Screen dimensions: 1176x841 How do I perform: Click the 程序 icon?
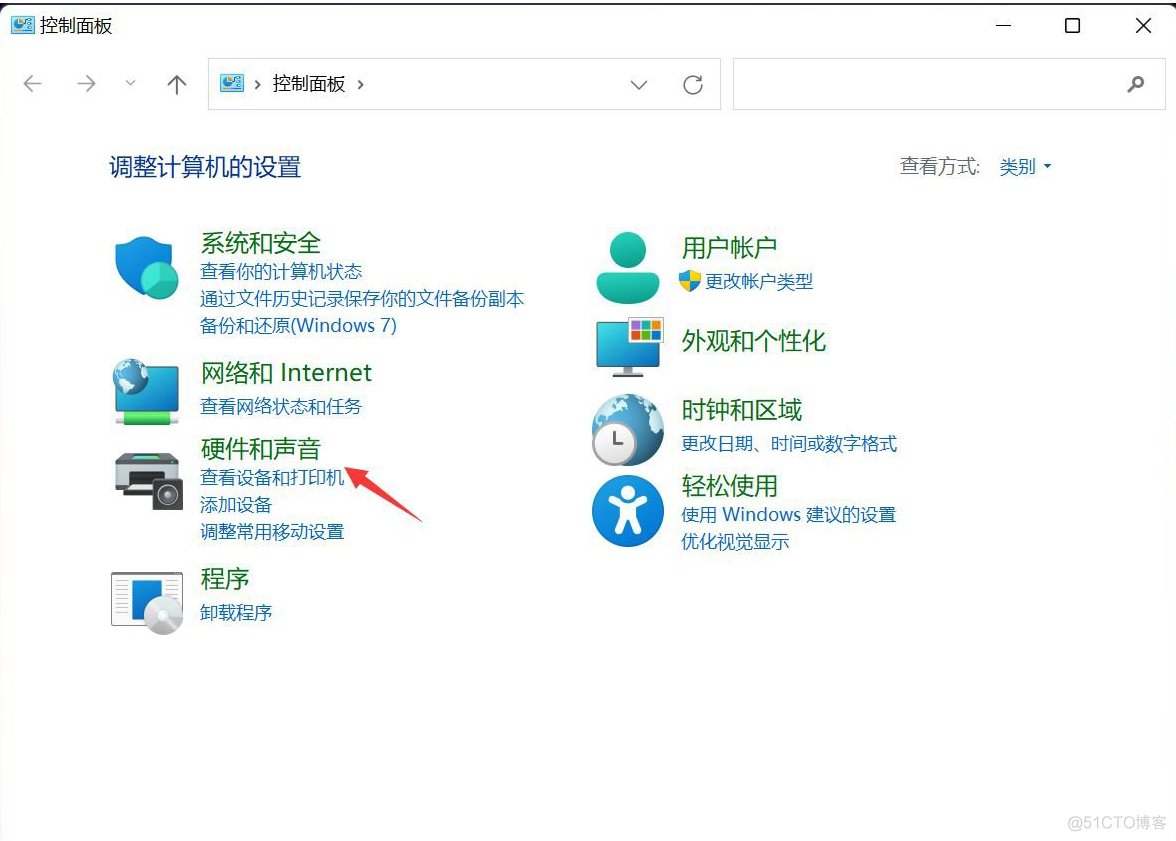(x=146, y=598)
